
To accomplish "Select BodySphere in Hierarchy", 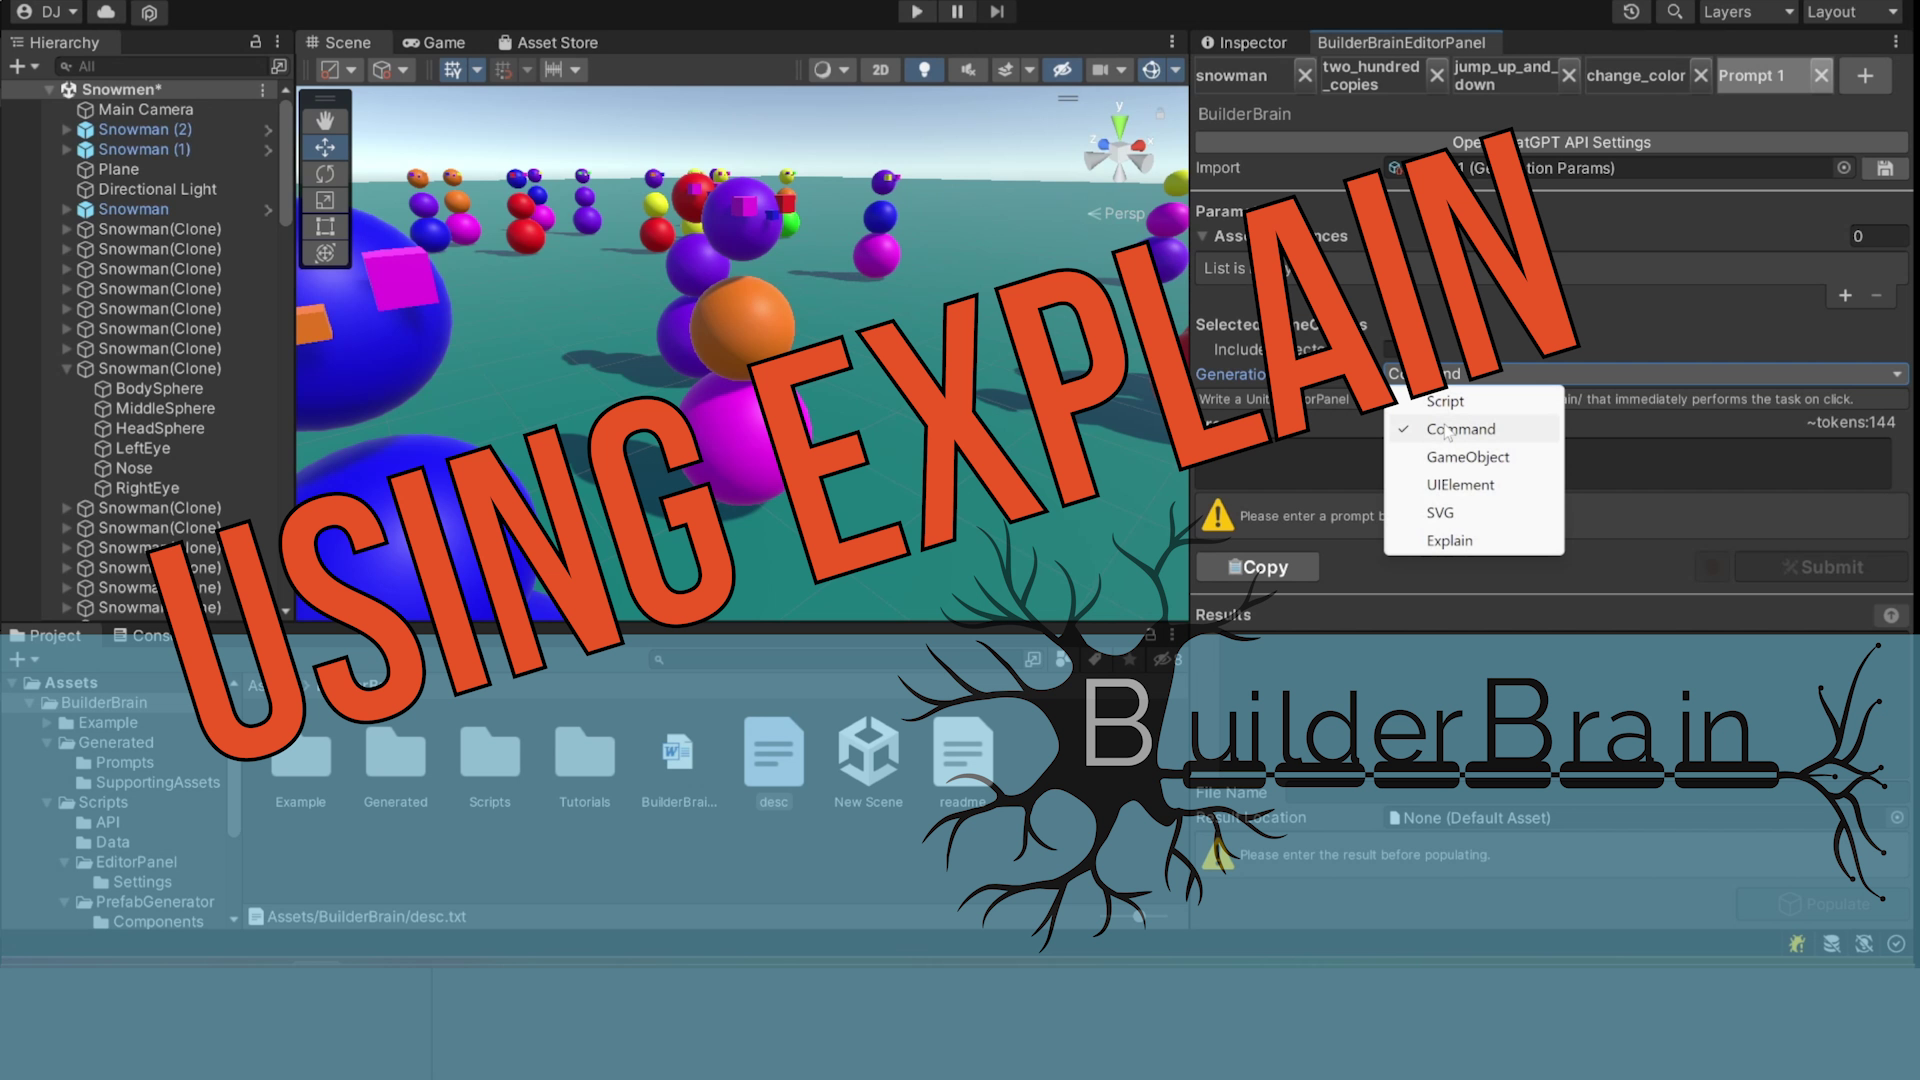I will click(x=159, y=389).
